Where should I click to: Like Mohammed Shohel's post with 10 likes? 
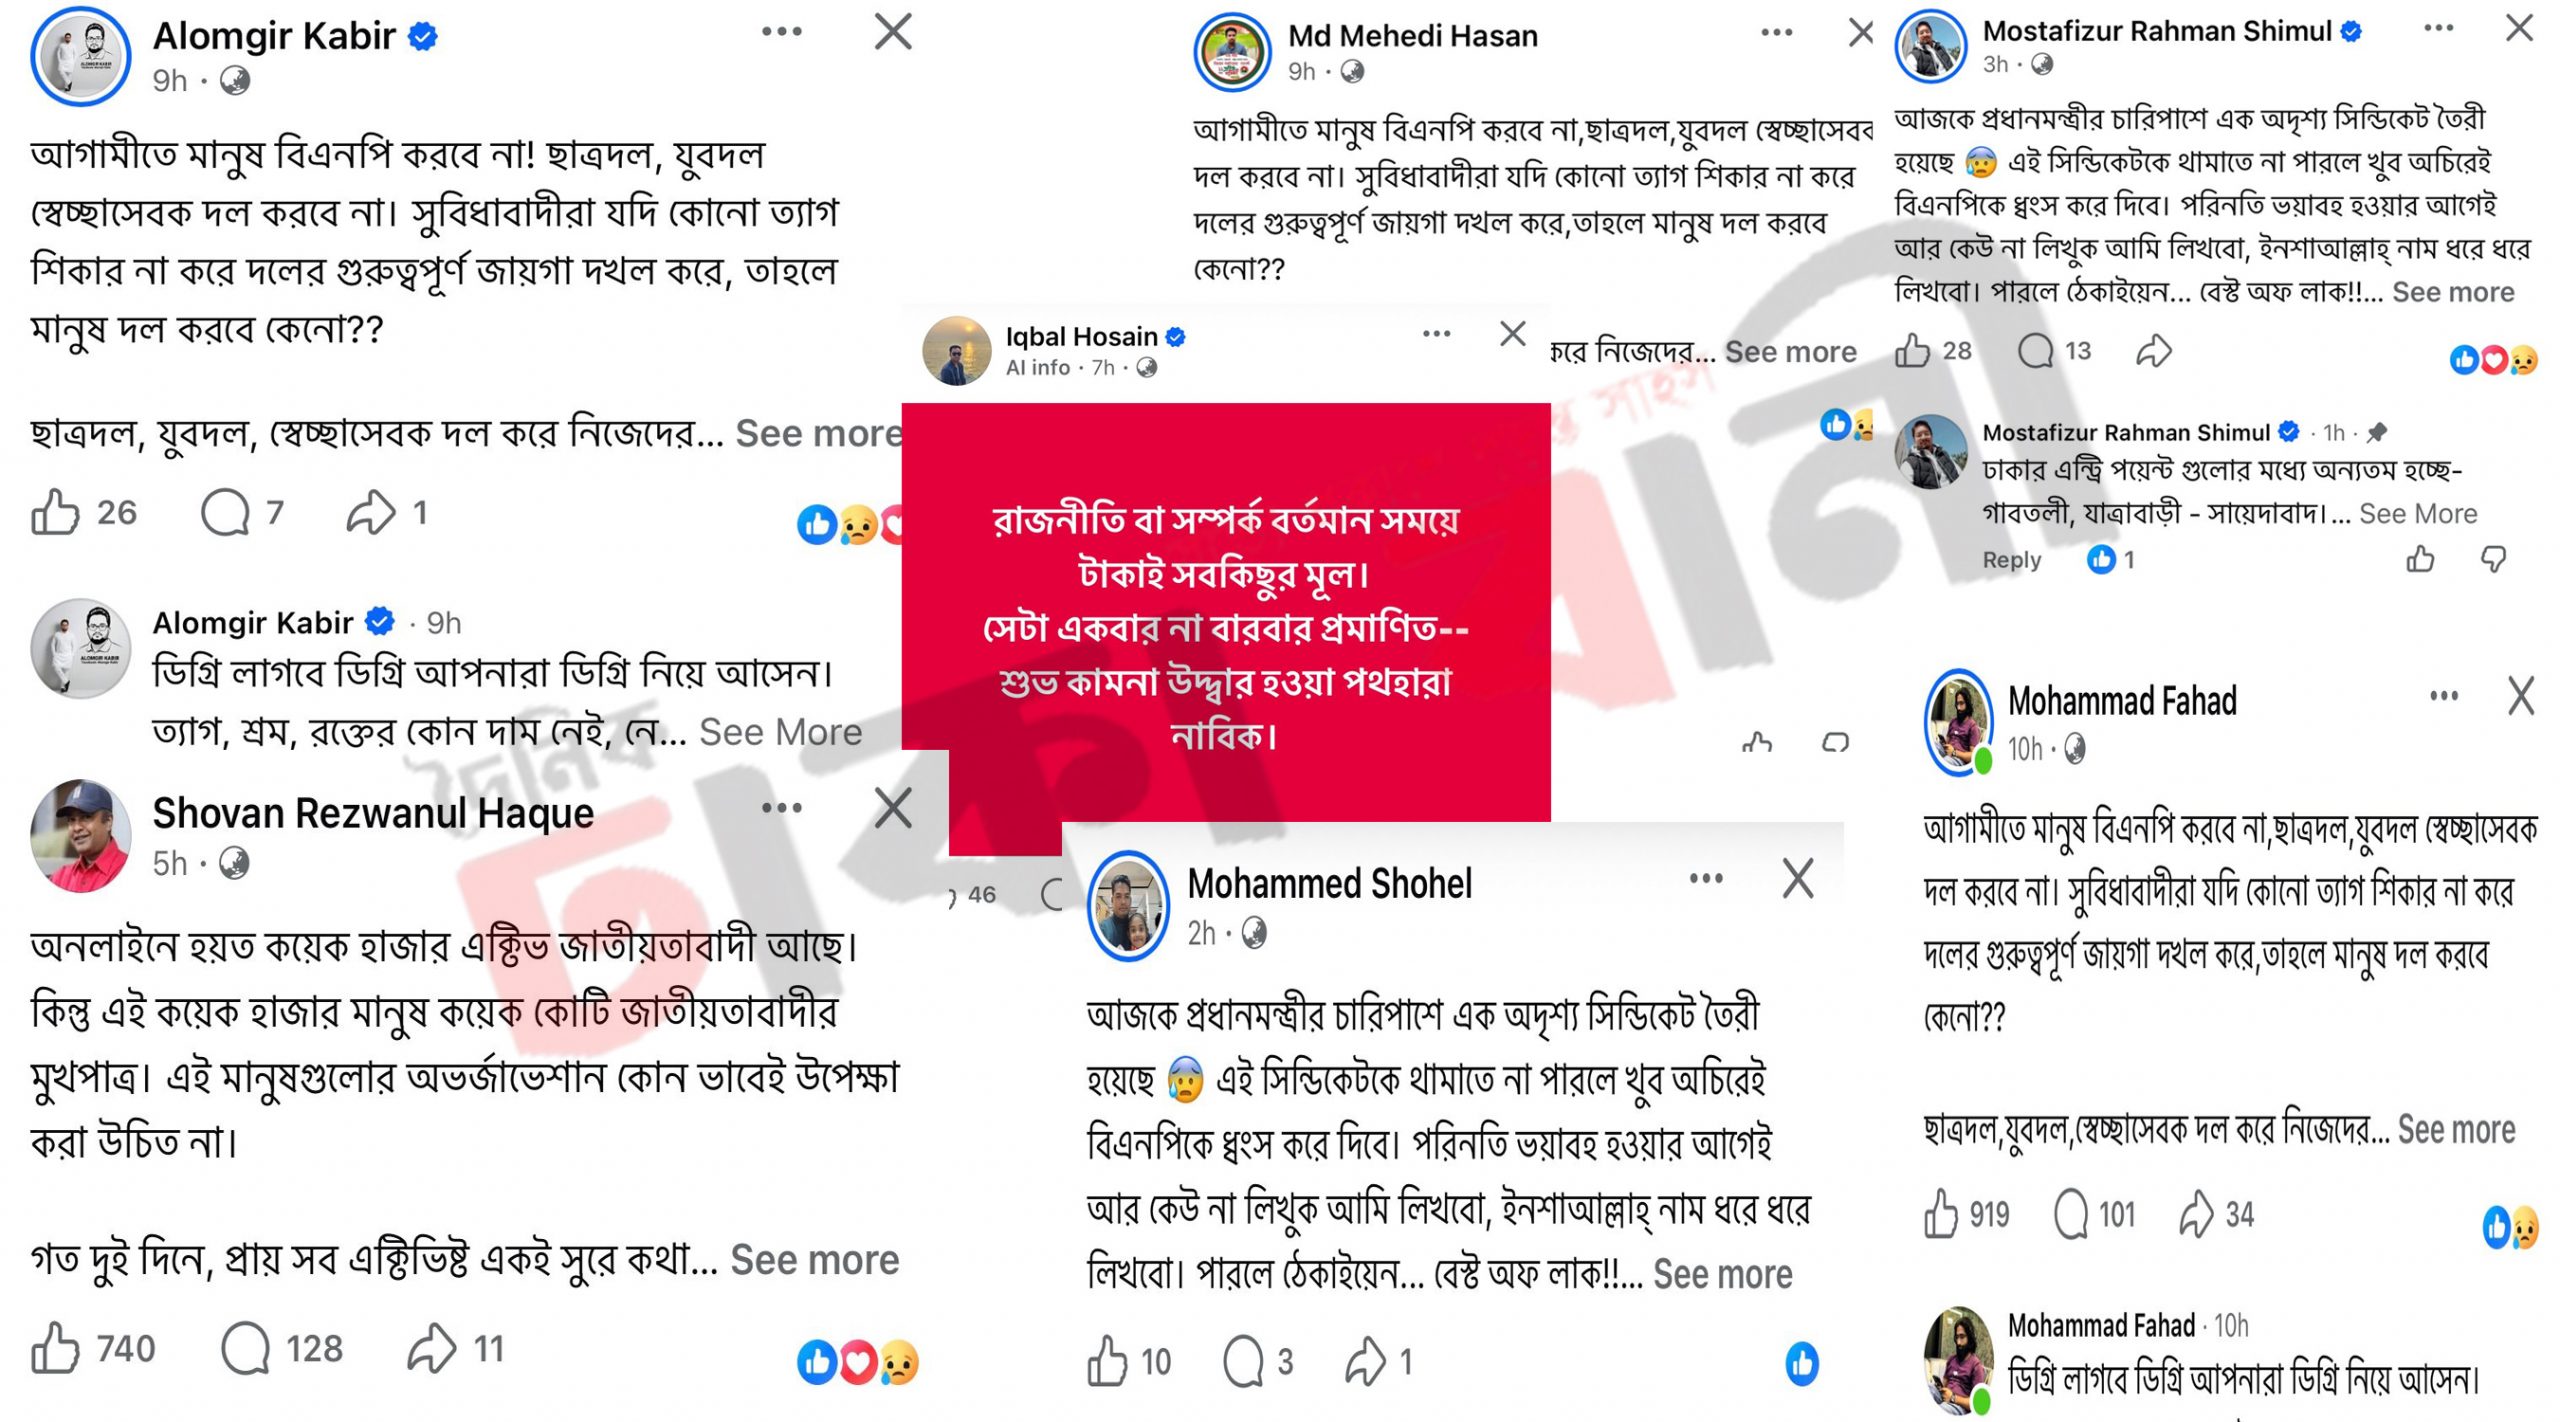[x=1107, y=1361]
